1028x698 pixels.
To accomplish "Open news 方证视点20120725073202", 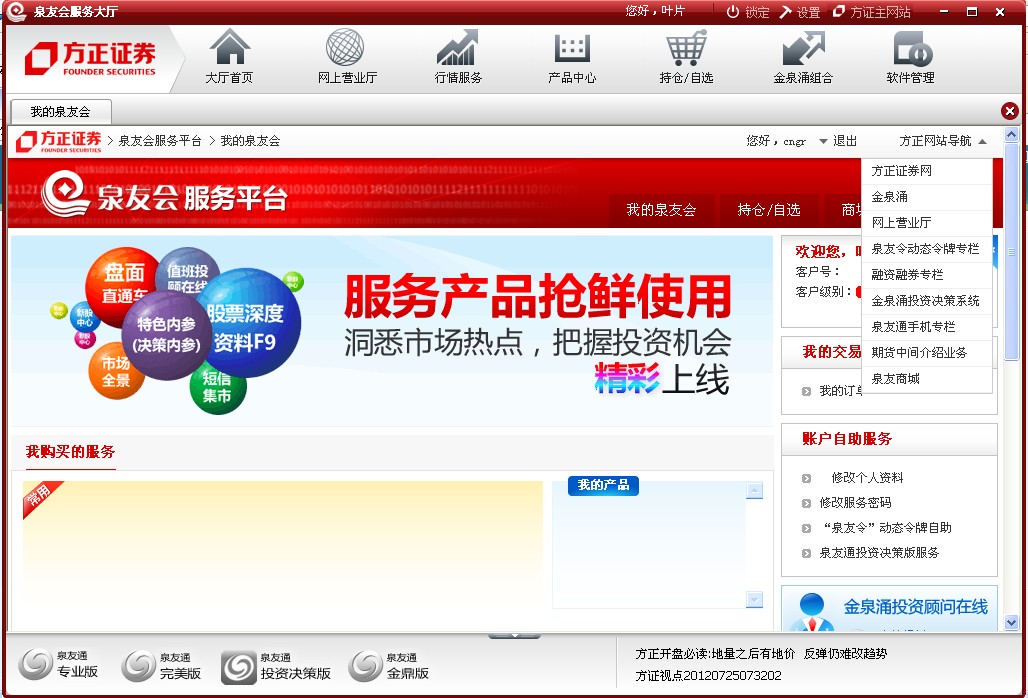I will pyautogui.click(x=708, y=675).
